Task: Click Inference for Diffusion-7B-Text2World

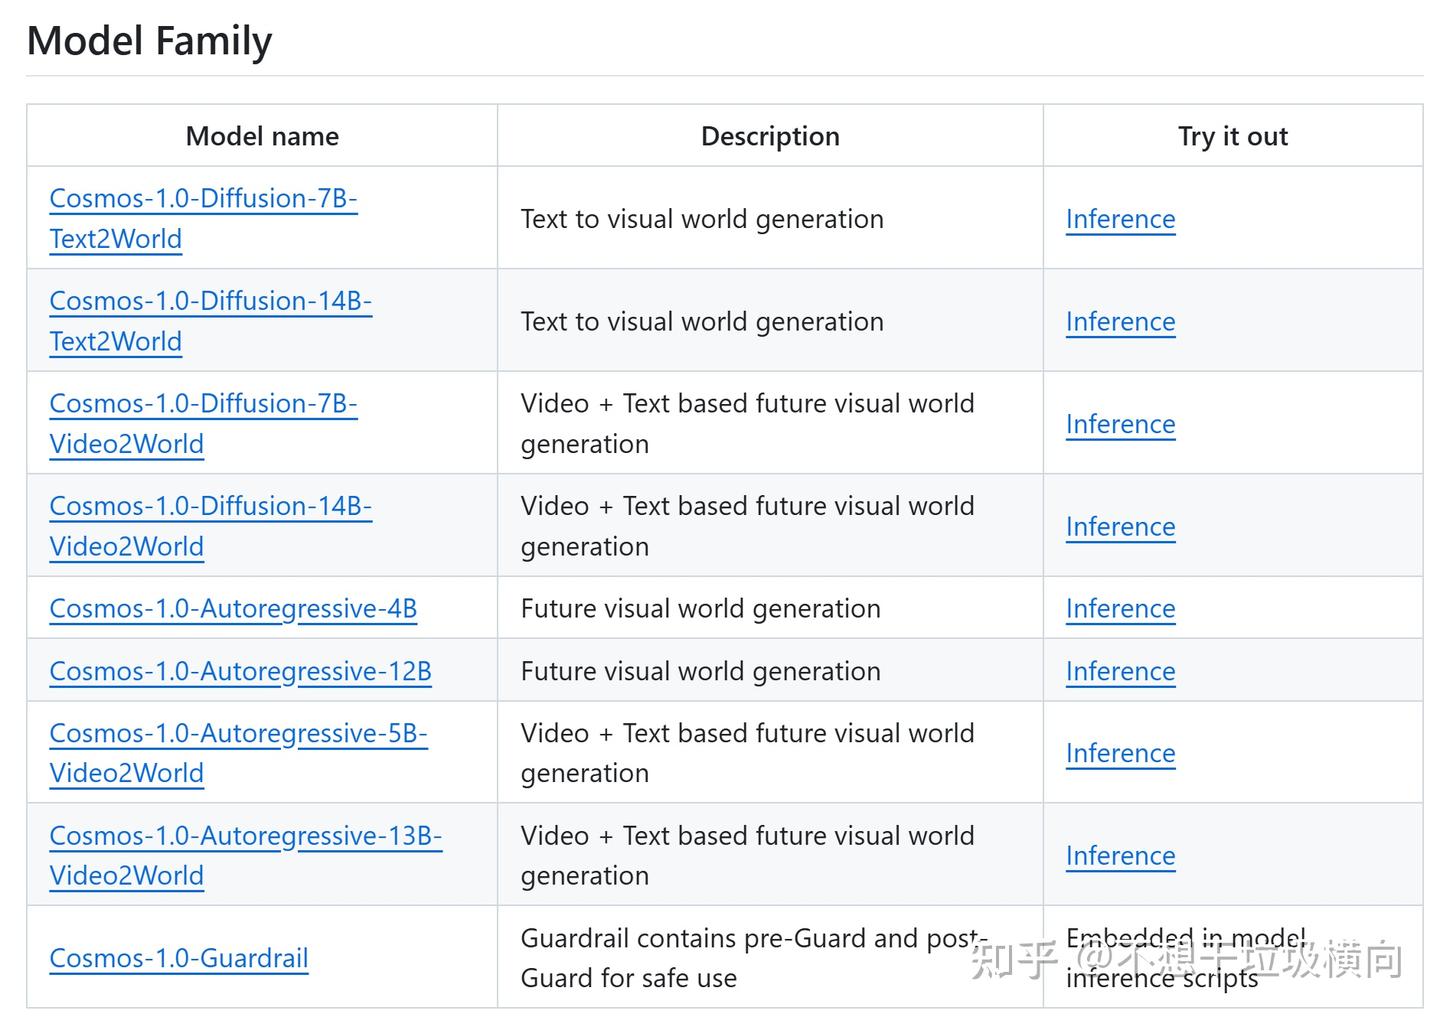Action: pos(1120,219)
